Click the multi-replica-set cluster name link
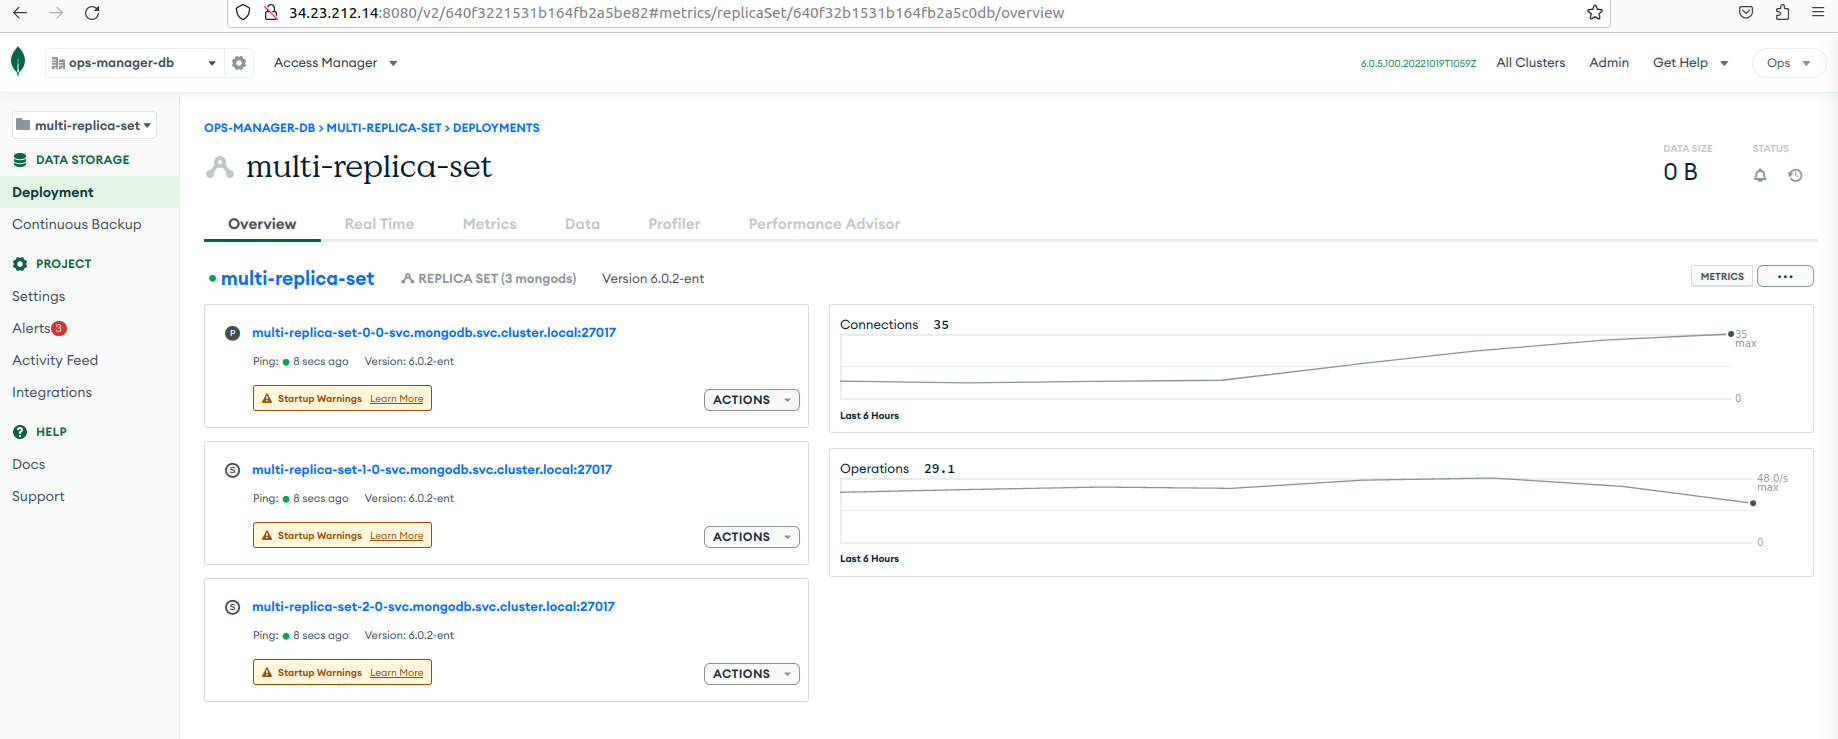The image size is (1838, 739). click(298, 279)
